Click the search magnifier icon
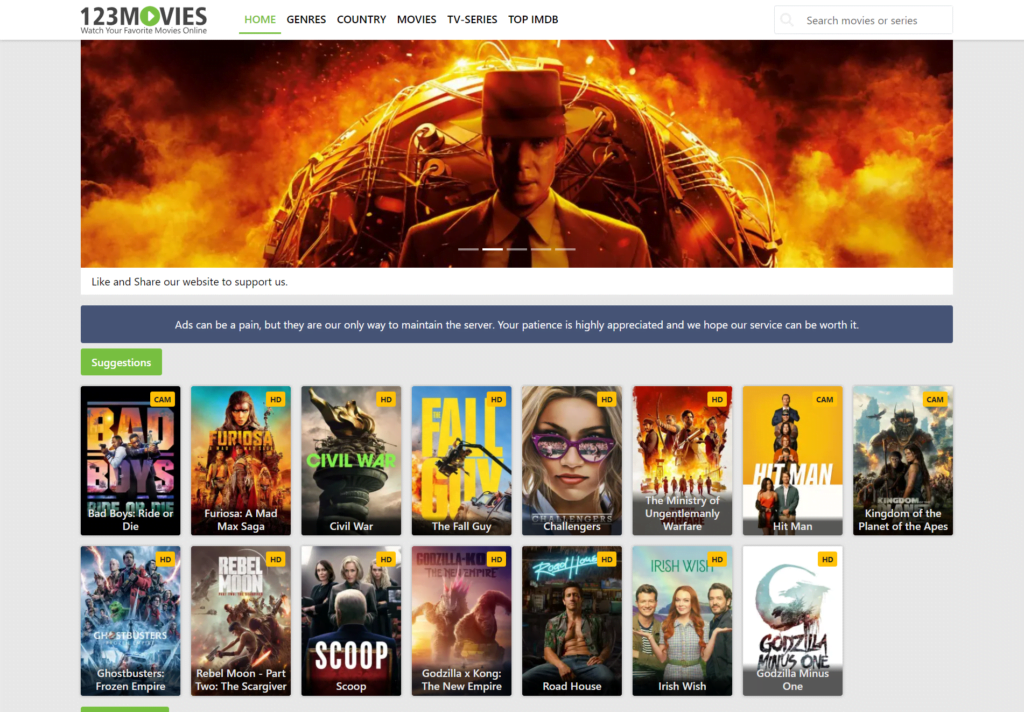 pos(788,20)
